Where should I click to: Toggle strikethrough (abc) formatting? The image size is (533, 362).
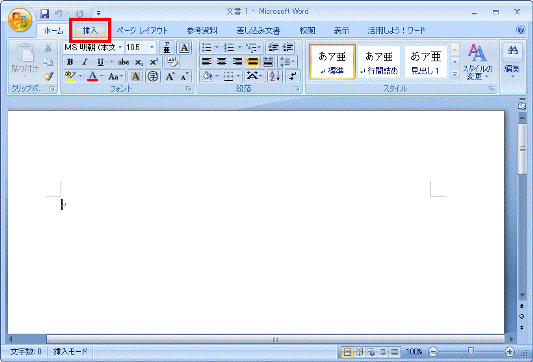(123, 62)
